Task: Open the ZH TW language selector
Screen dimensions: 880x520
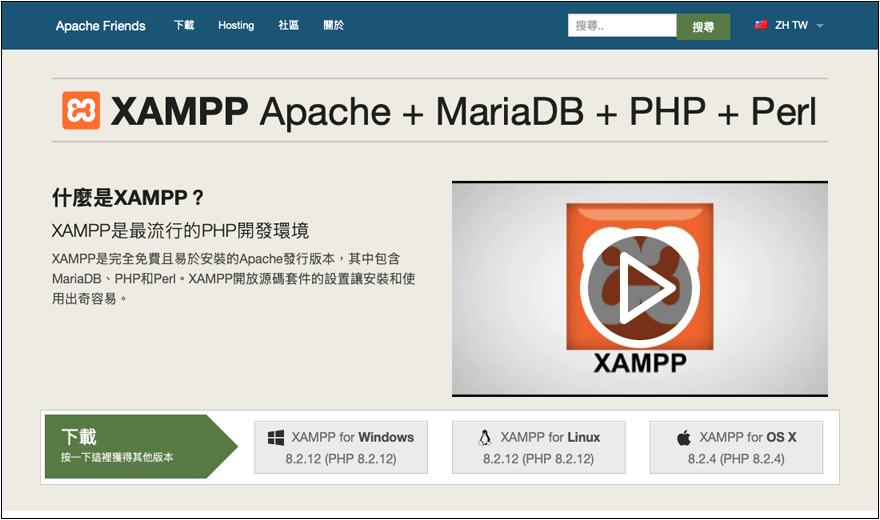Action: (791, 25)
